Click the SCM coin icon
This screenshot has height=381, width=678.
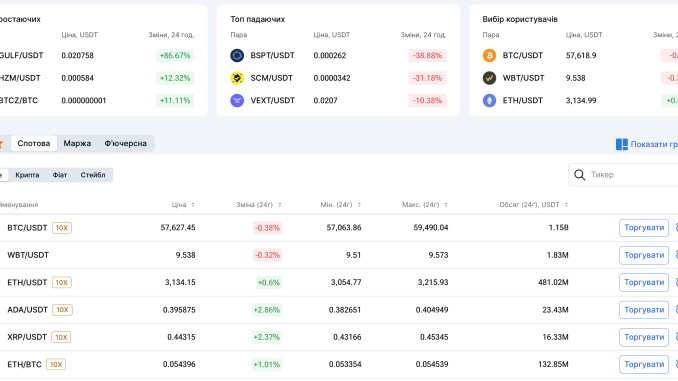tap(237, 78)
